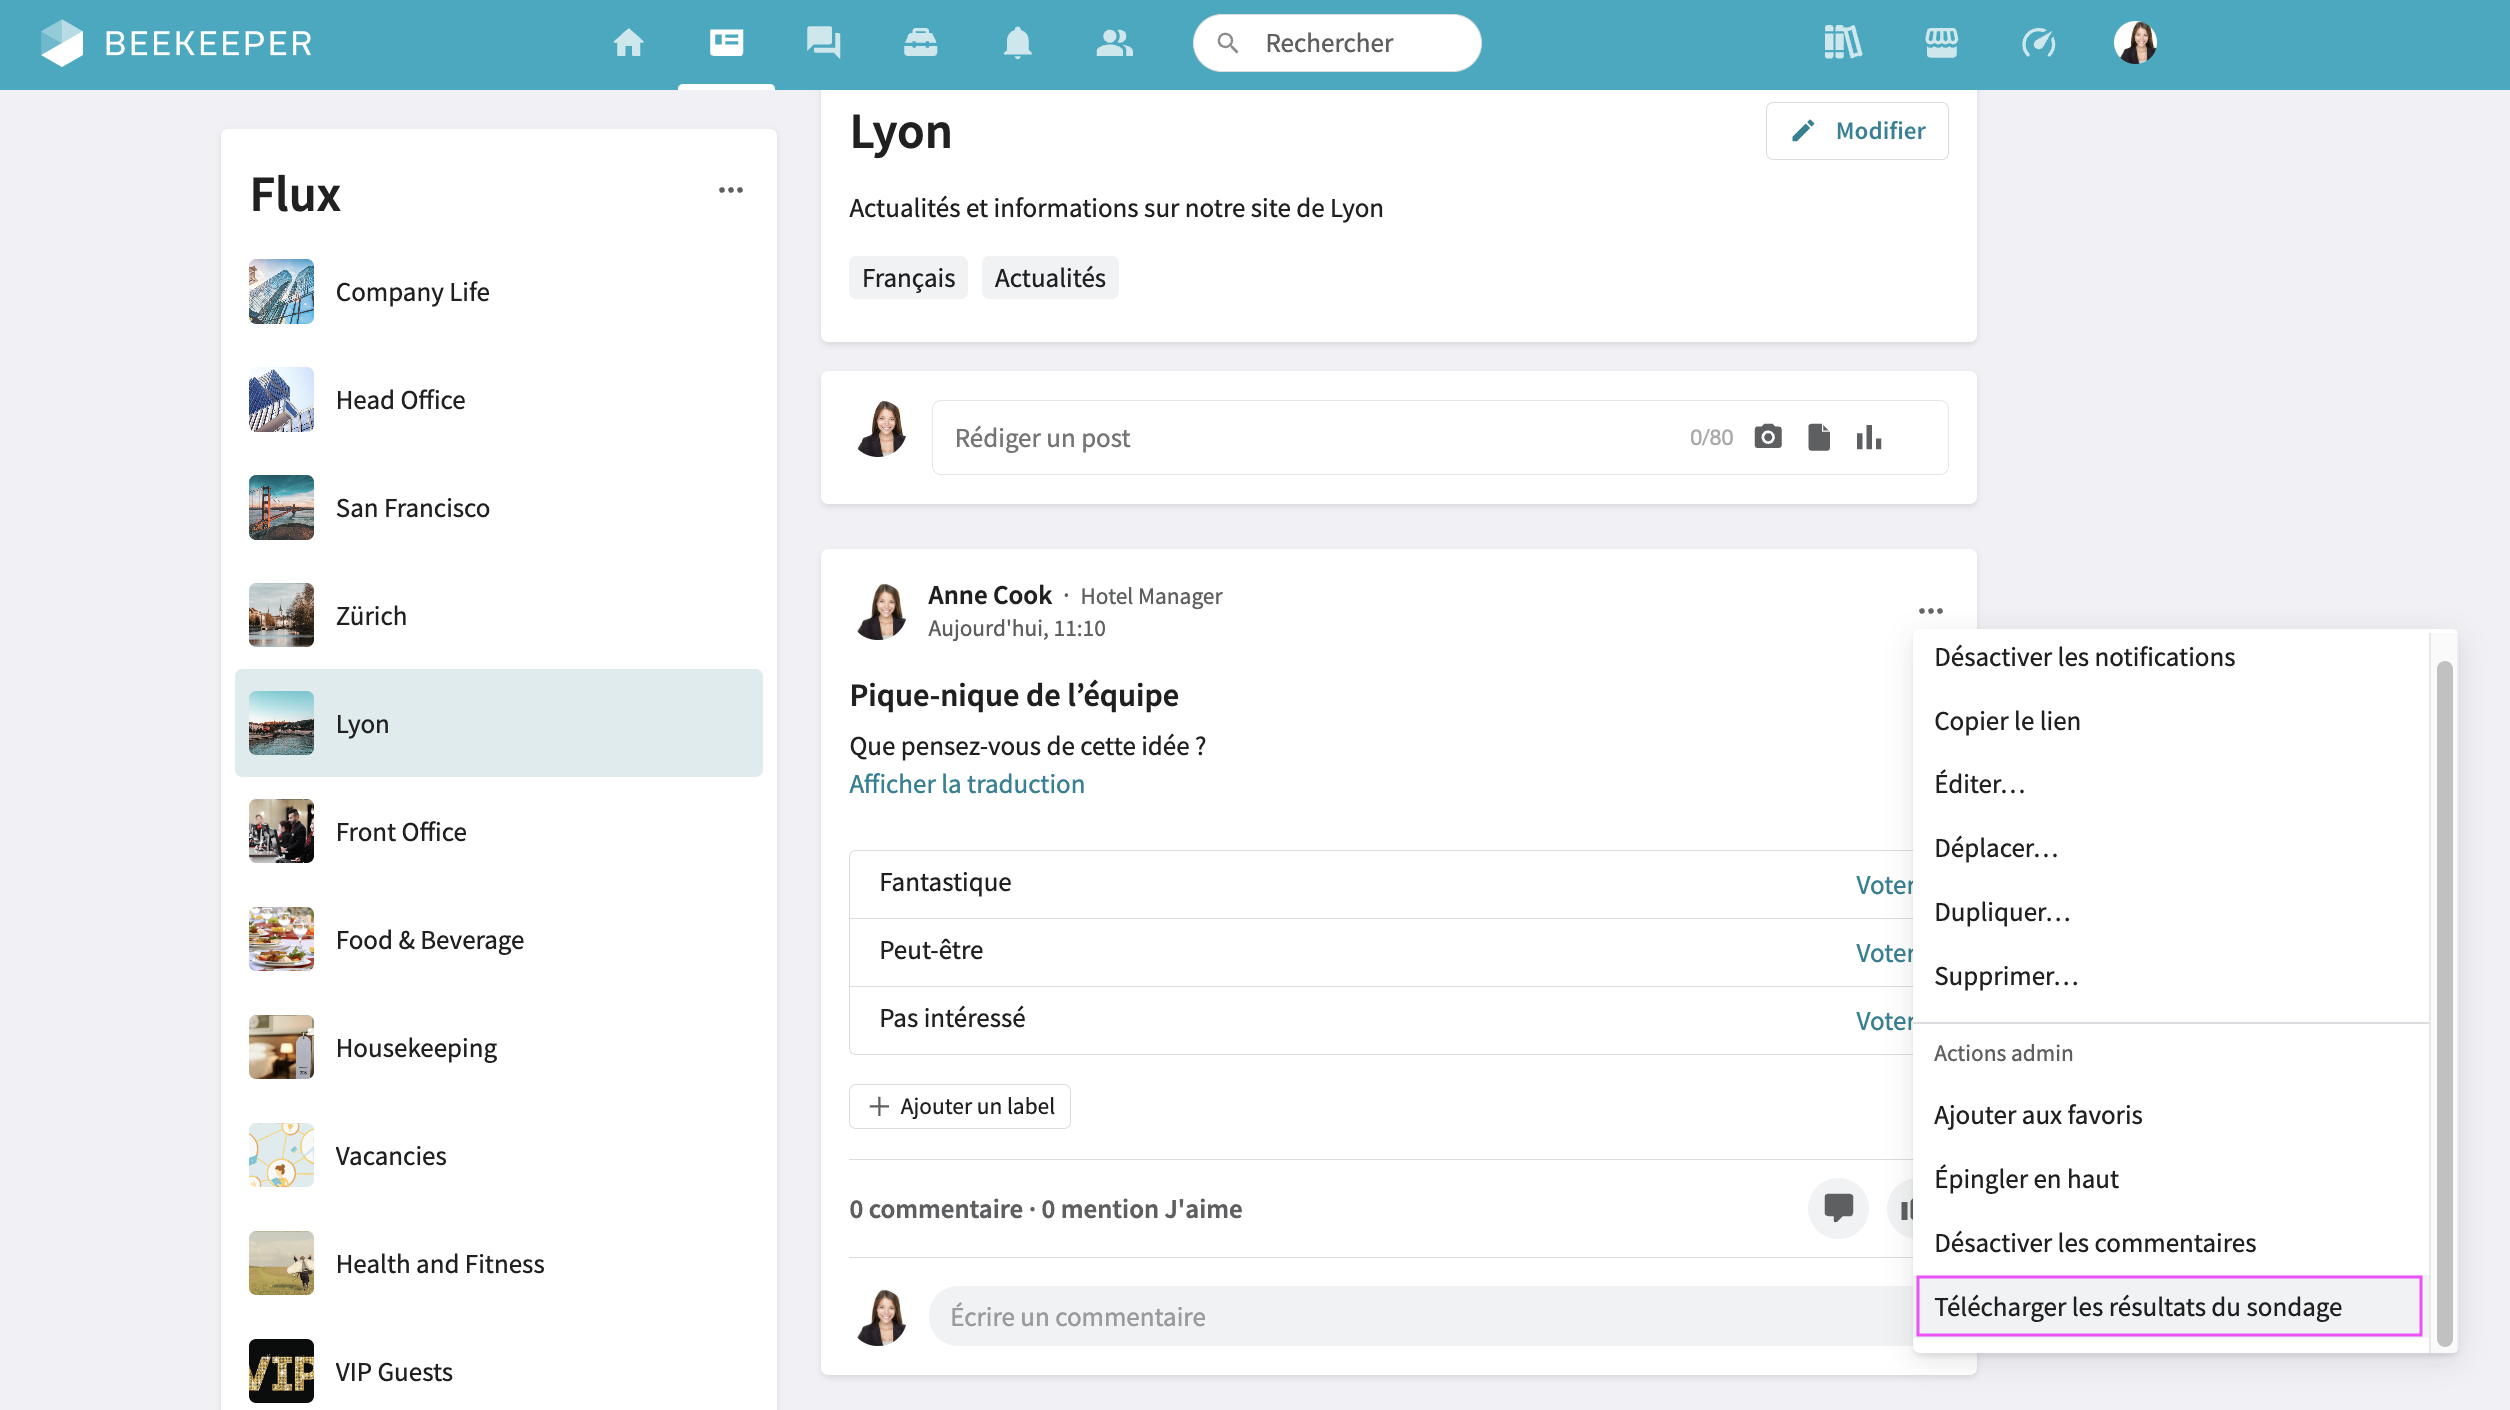Open the Flux panel three-dot menu
Screen dimensions: 2510x1410
(730, 190)
